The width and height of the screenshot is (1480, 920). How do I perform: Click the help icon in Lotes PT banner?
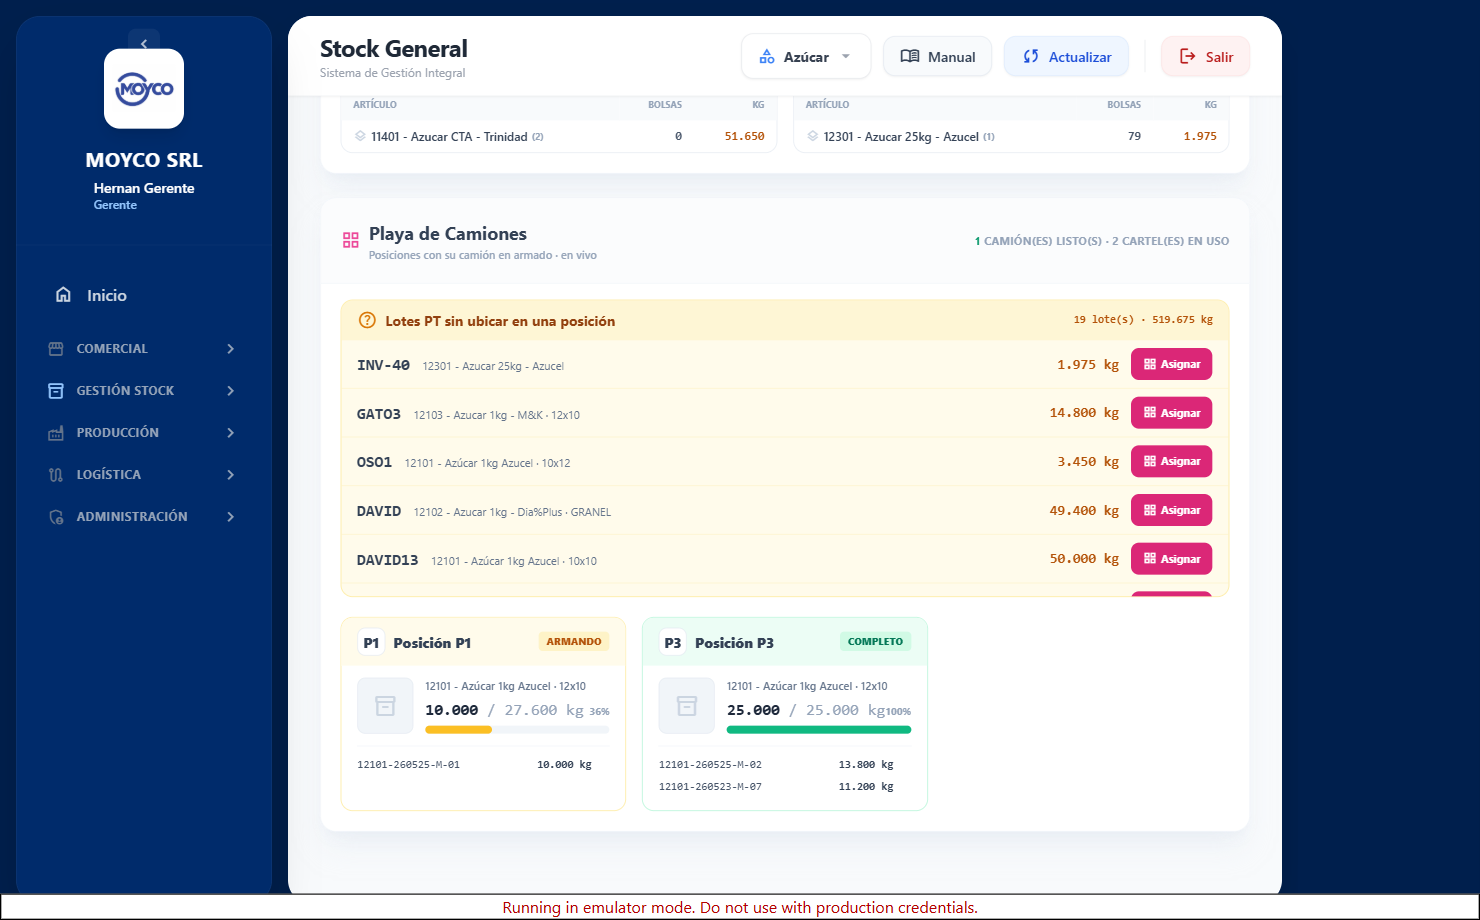coord(367,321)
